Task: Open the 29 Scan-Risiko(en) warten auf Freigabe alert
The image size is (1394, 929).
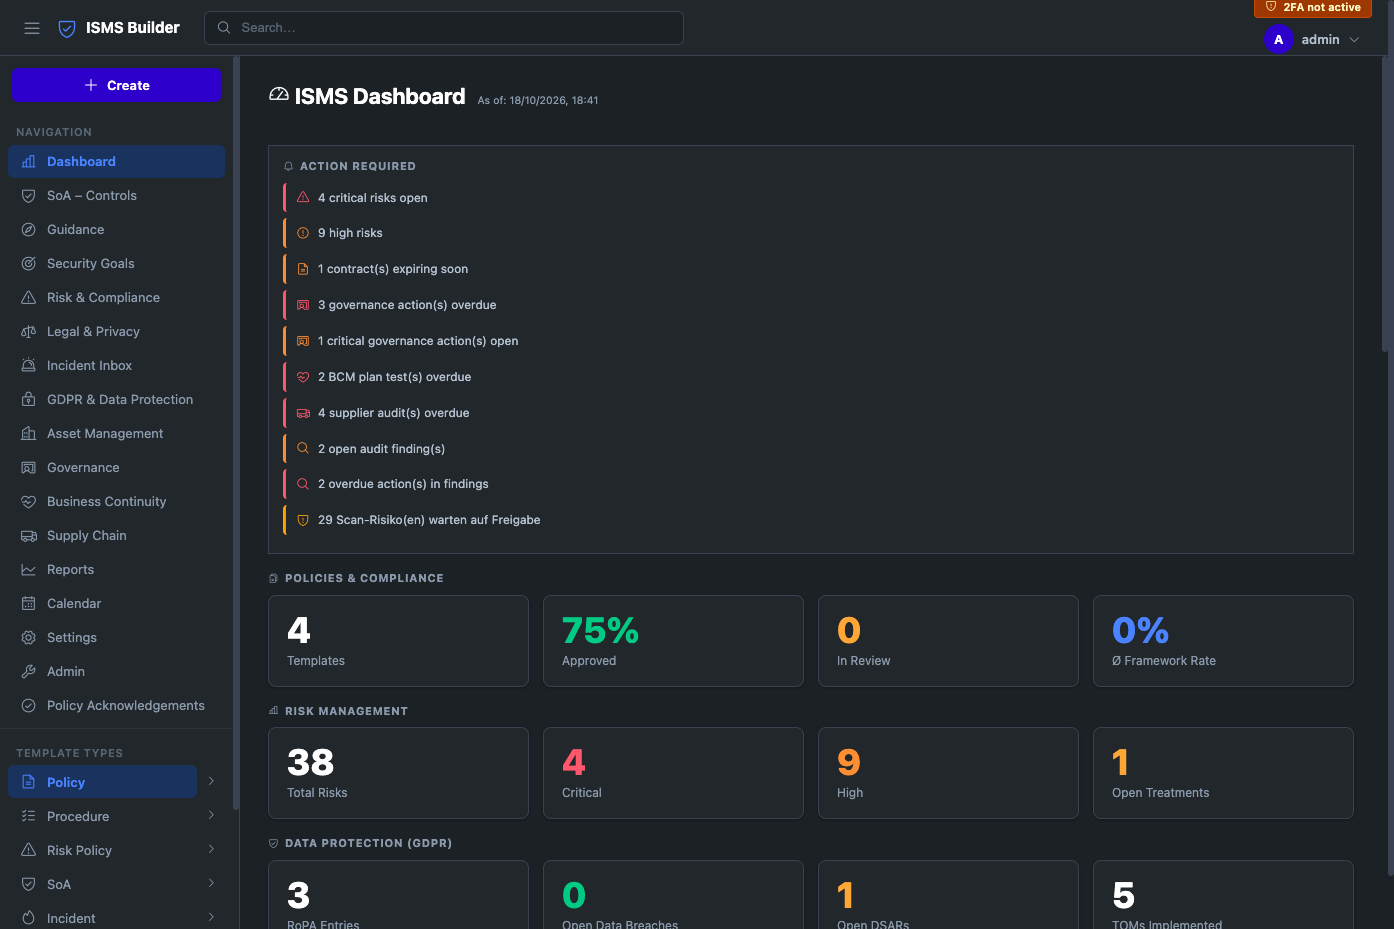Action: 811,520
